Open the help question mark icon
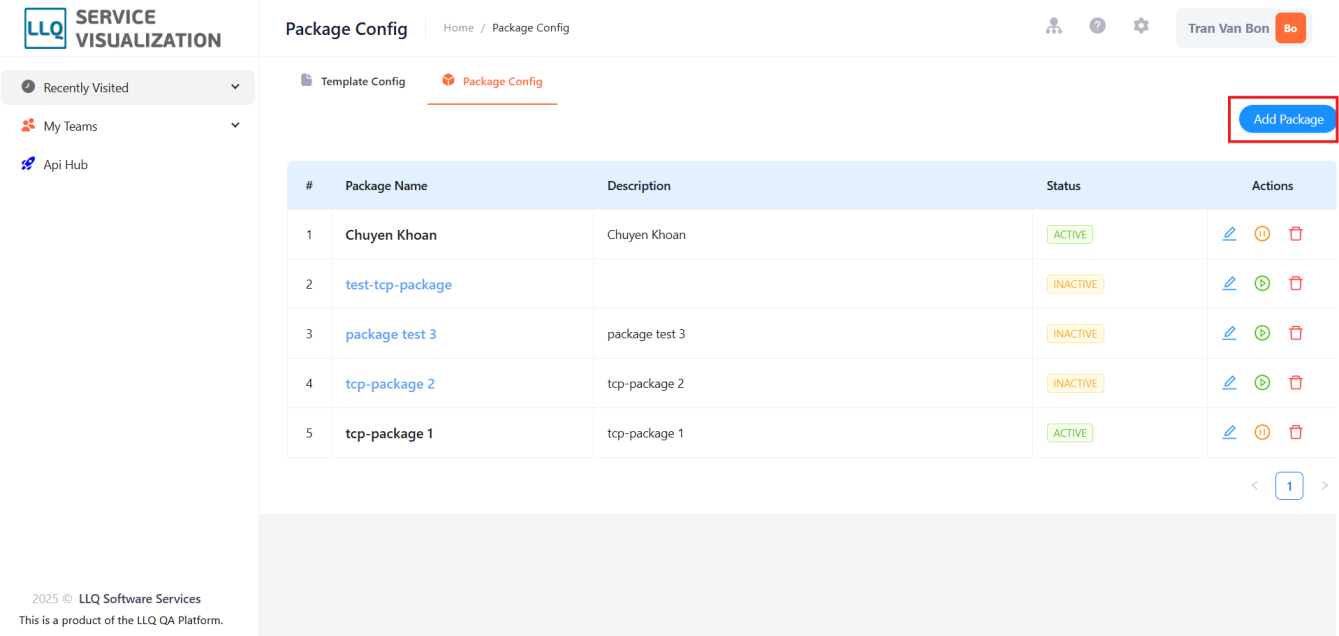1339x636 pixels. pos(1097,27)
